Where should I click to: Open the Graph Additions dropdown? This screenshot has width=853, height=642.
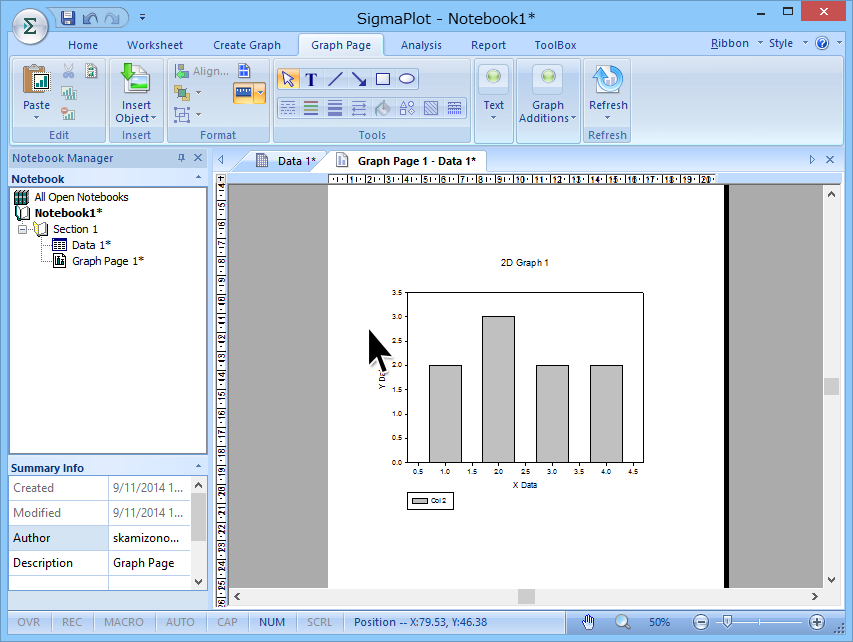click(x=548, y=93)
